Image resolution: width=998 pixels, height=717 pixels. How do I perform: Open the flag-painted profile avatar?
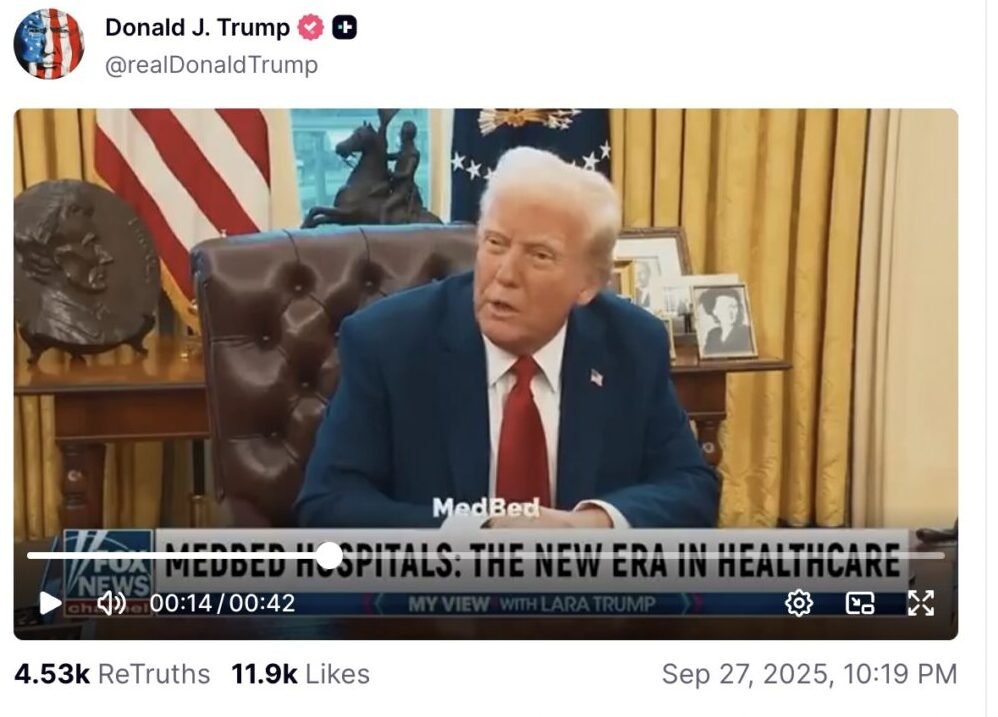[49, 43]
